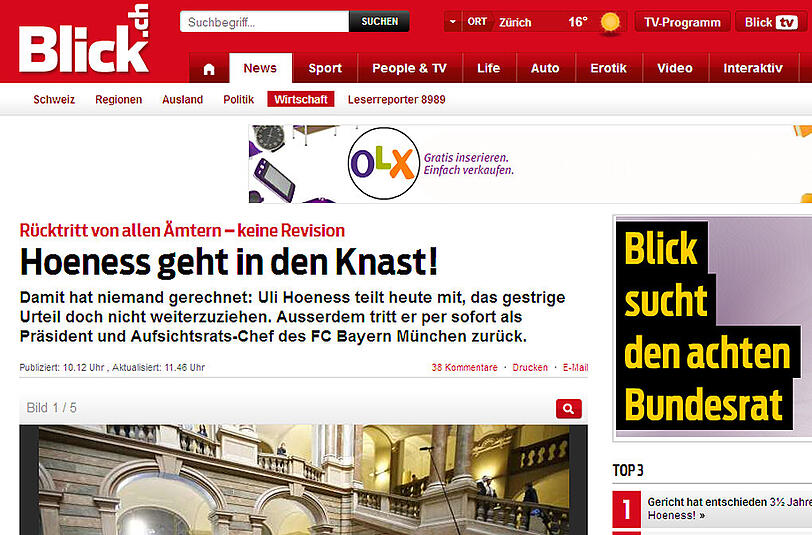
Task: Open the gallery magnifier zoom button
Action: click(x=569, y=409)
